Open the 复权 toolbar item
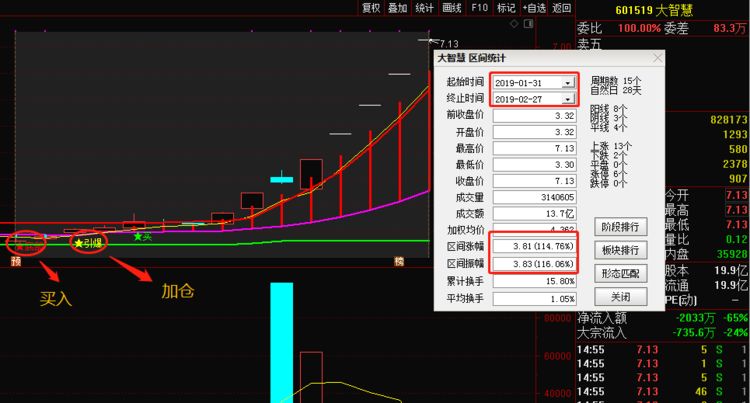The width and height of the screenshot is (750, 403). point(371,8)
